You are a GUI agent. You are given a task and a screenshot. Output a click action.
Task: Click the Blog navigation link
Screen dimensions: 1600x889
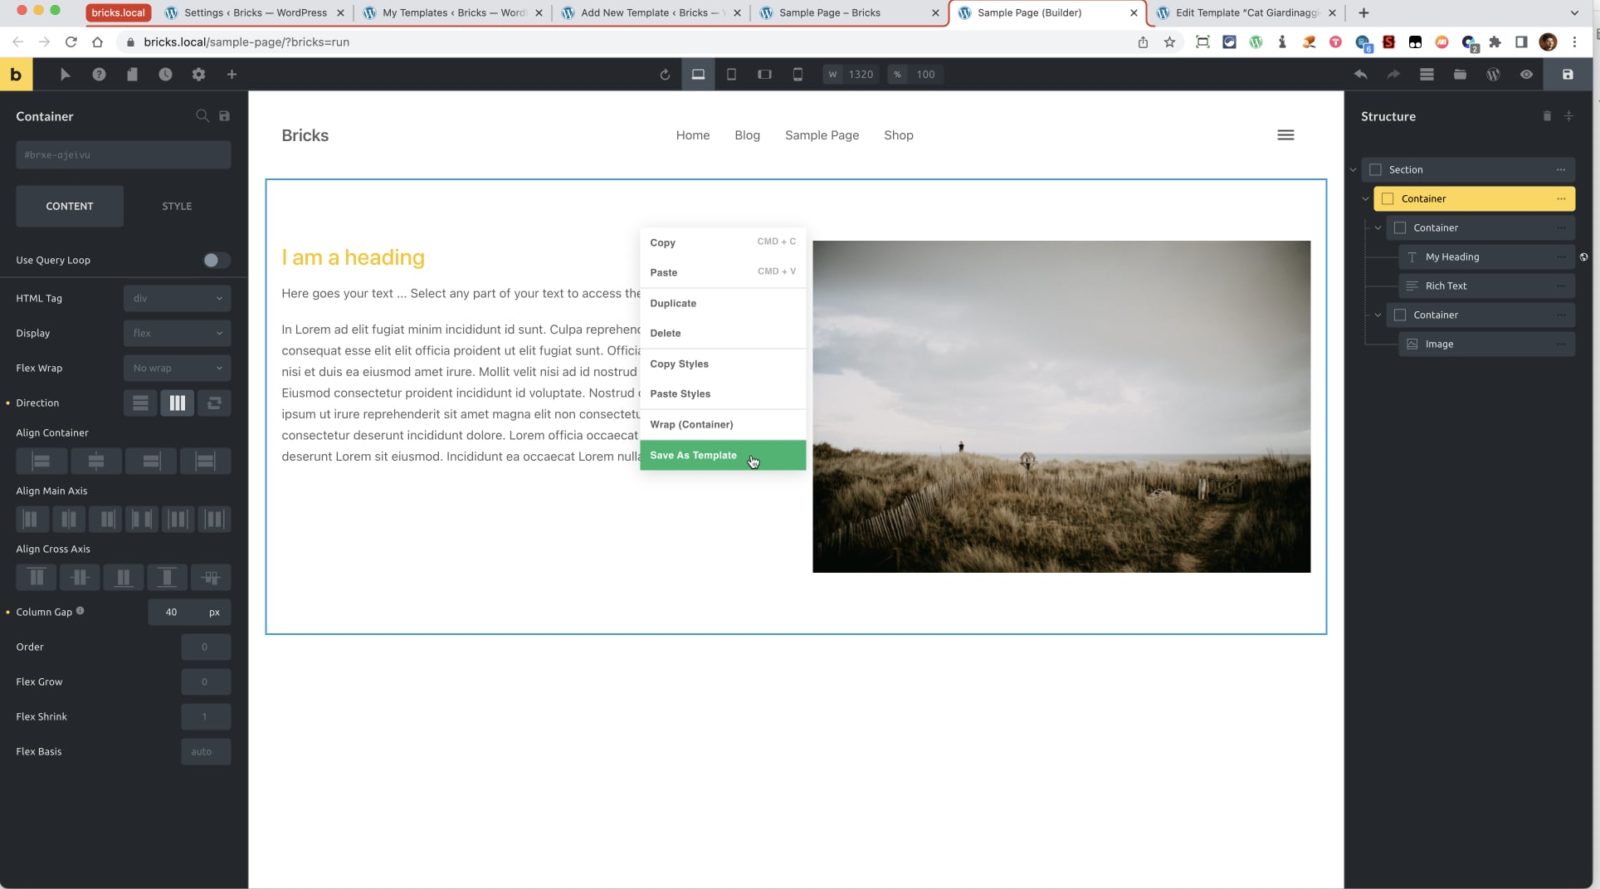(747, 135)
